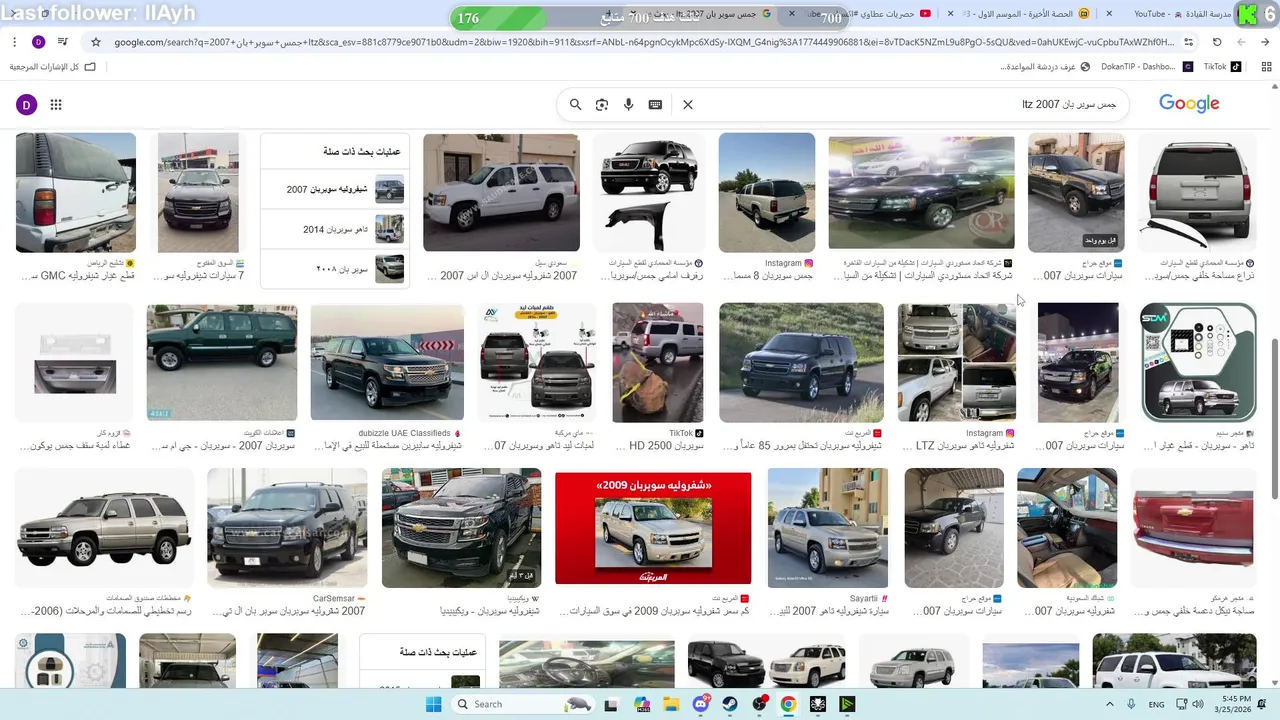This screenshot has width=1280, height=720.
Task: Open SDM parts store image result
Action: click(x=1198, y=363)
